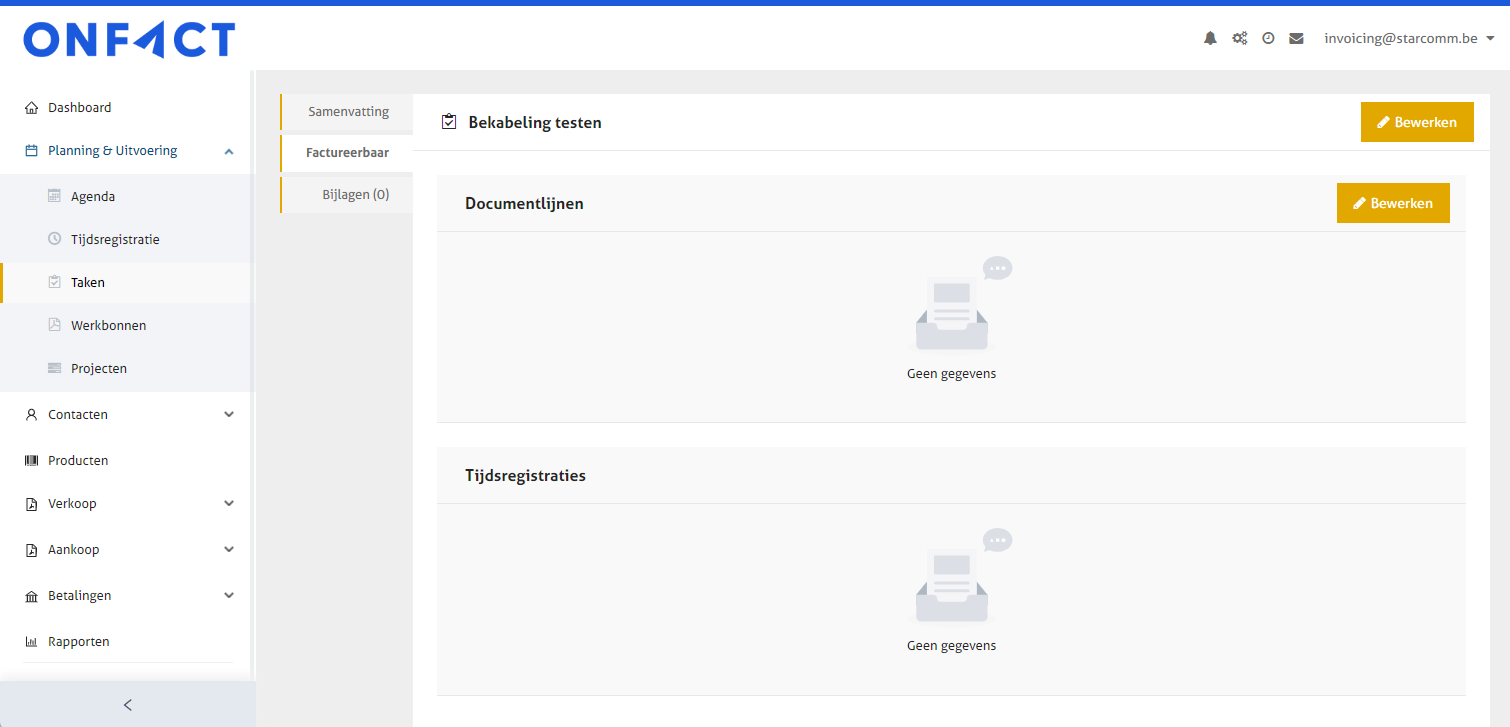Collapse the Planning & Uitvoering section
The height and width of the screenshot is (727, 1510).
tap(228, 151)
